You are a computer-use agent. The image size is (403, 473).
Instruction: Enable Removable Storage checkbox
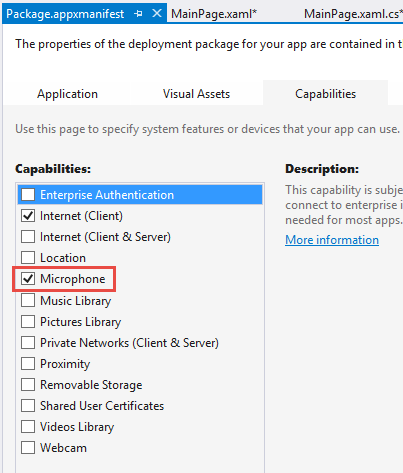pyautogui.click(x=28, y=385)
